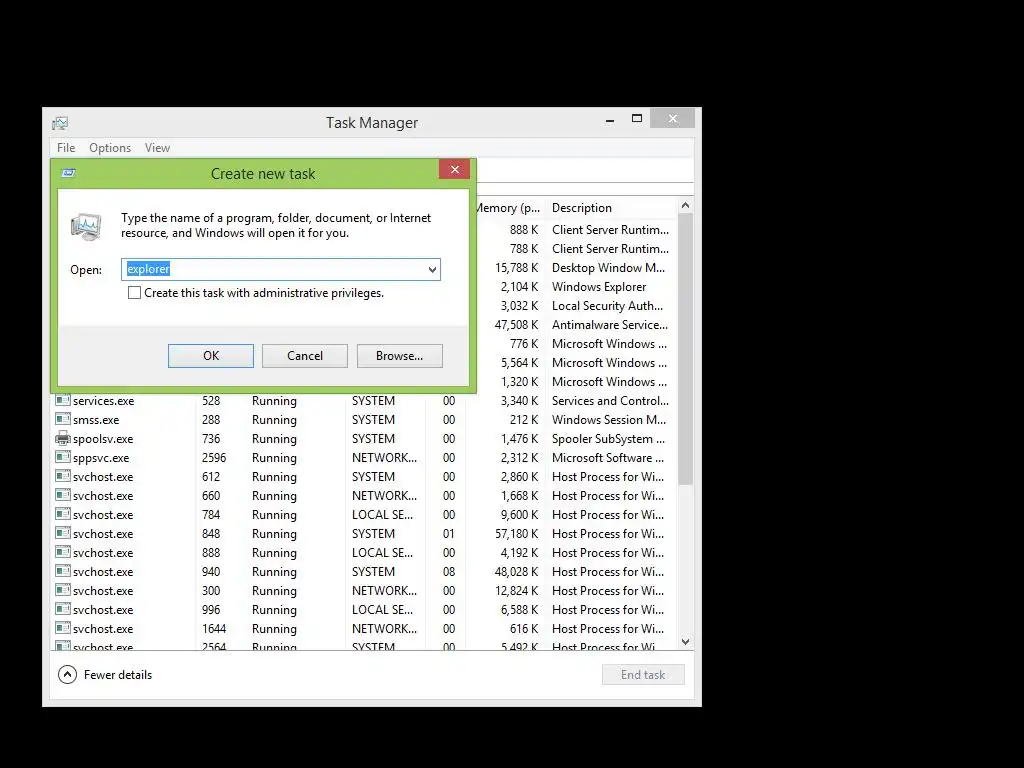Viewport: 1024px width, 768px height.
Task: Click the Create new task dialog title icon
Action: pos(68,173)
